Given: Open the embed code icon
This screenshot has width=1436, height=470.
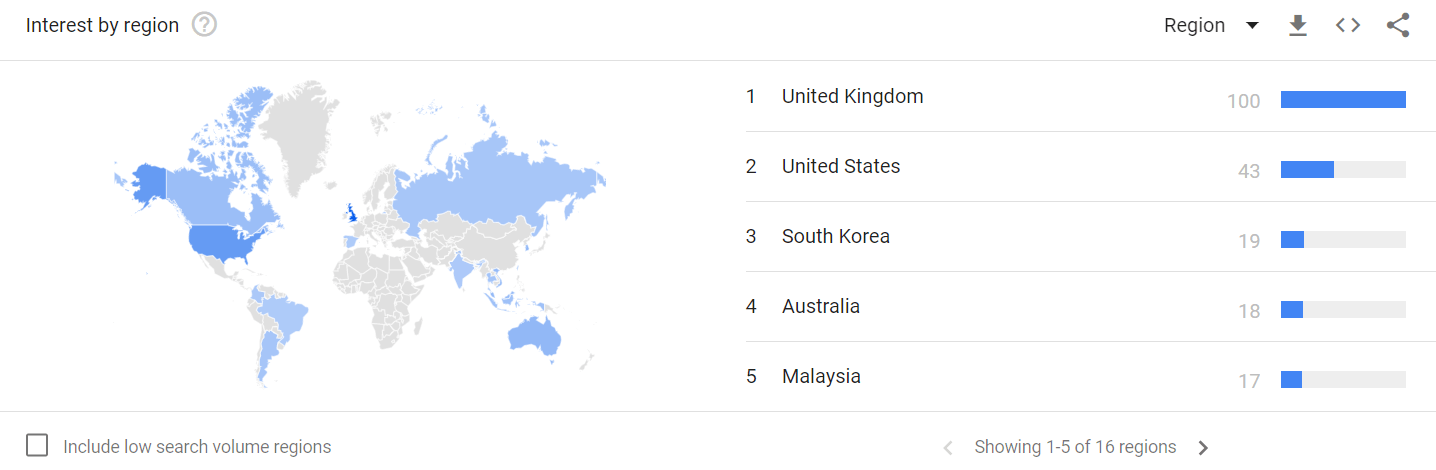Looking at the screenshot, I should pyautogui.click(x=1348, y=25).
